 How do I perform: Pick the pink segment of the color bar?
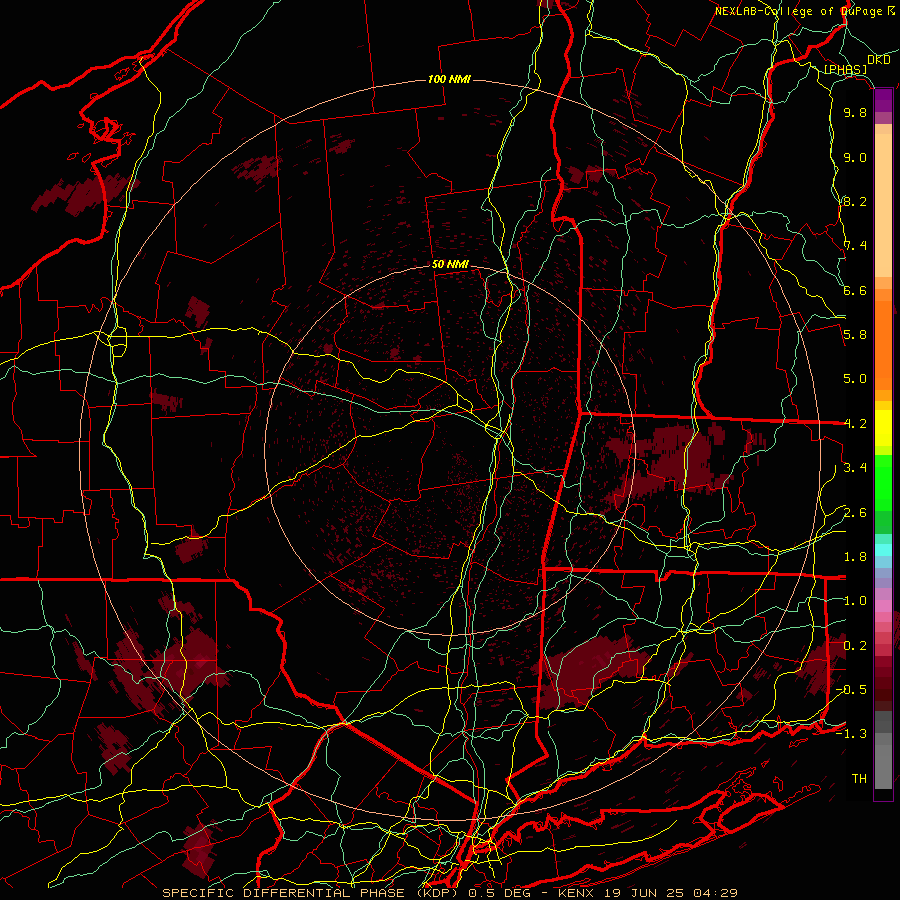tap(883, 606)
